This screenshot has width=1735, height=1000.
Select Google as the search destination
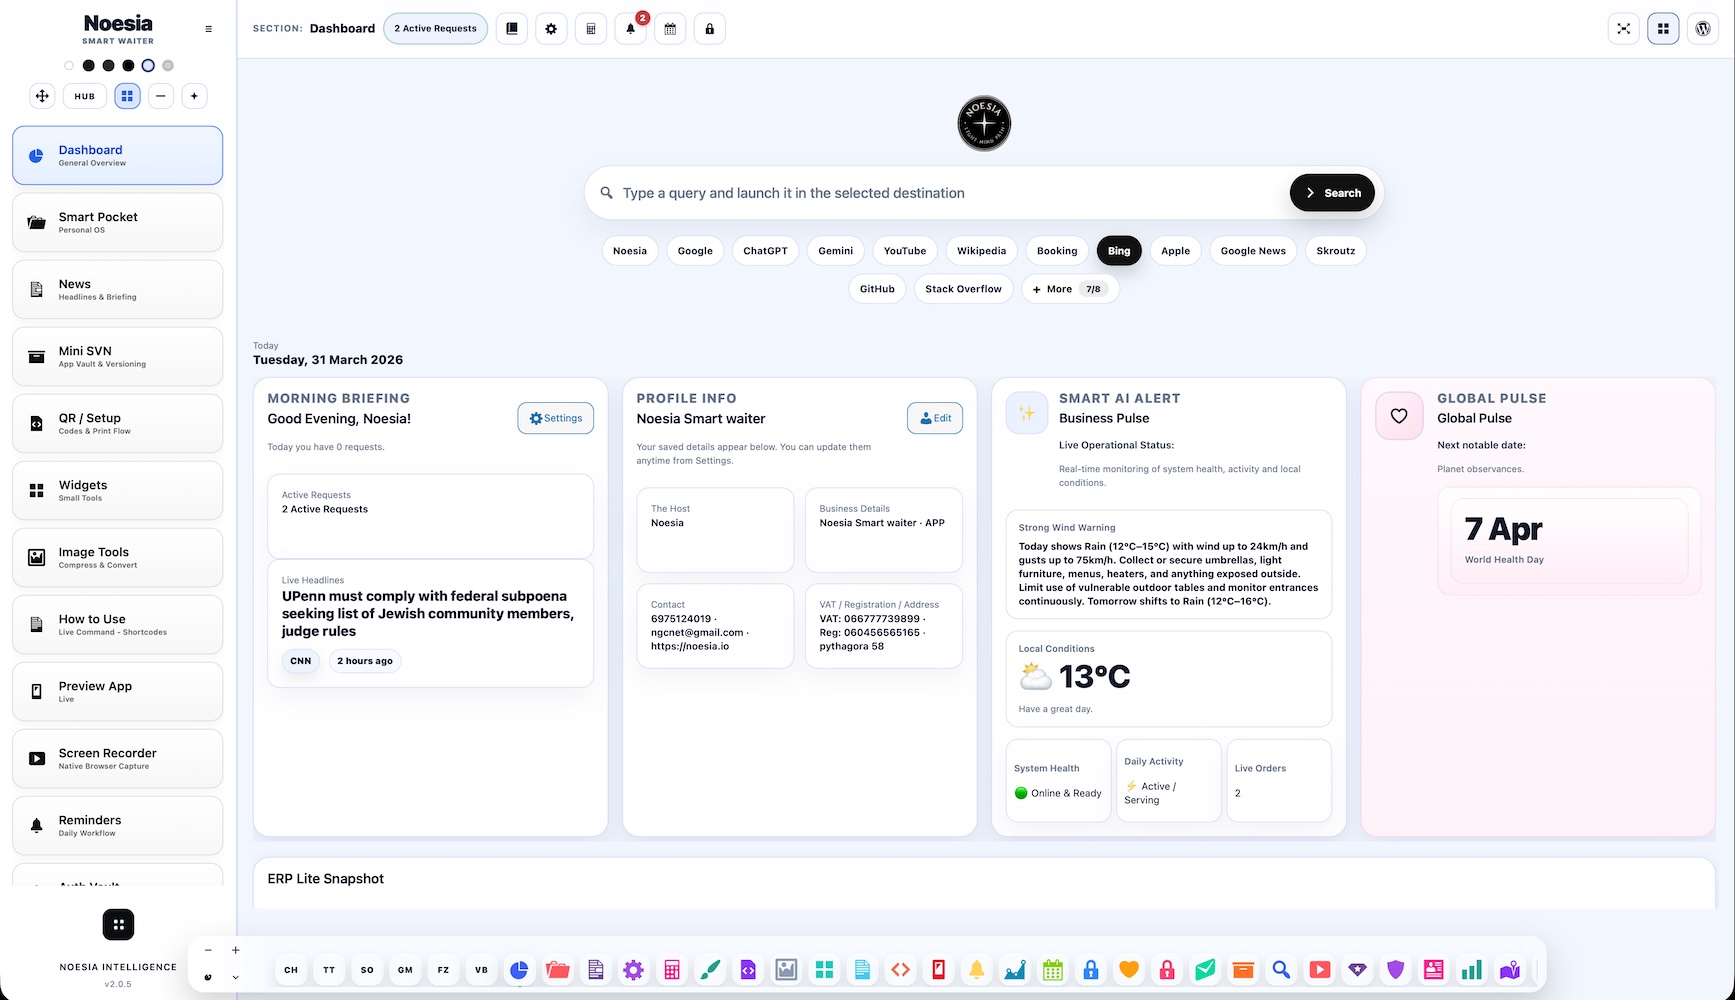tap(695, 251)
